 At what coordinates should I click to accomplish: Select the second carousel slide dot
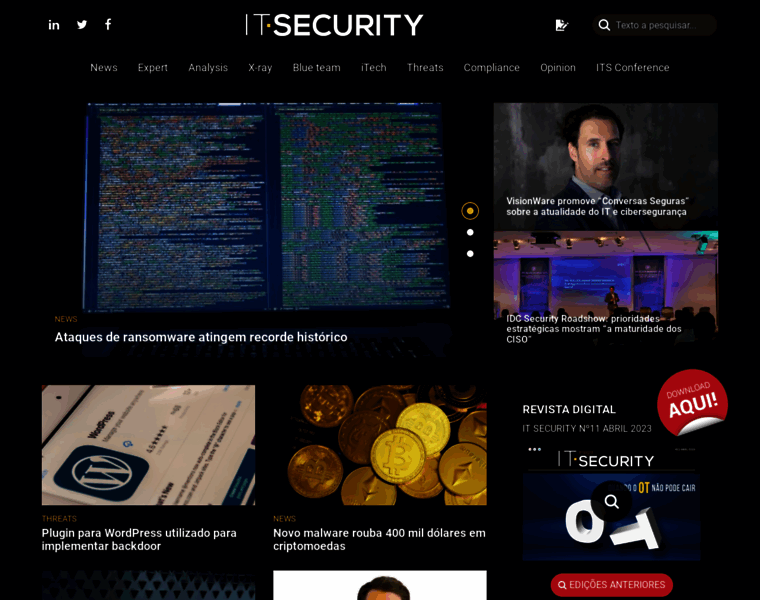(470, 232)
